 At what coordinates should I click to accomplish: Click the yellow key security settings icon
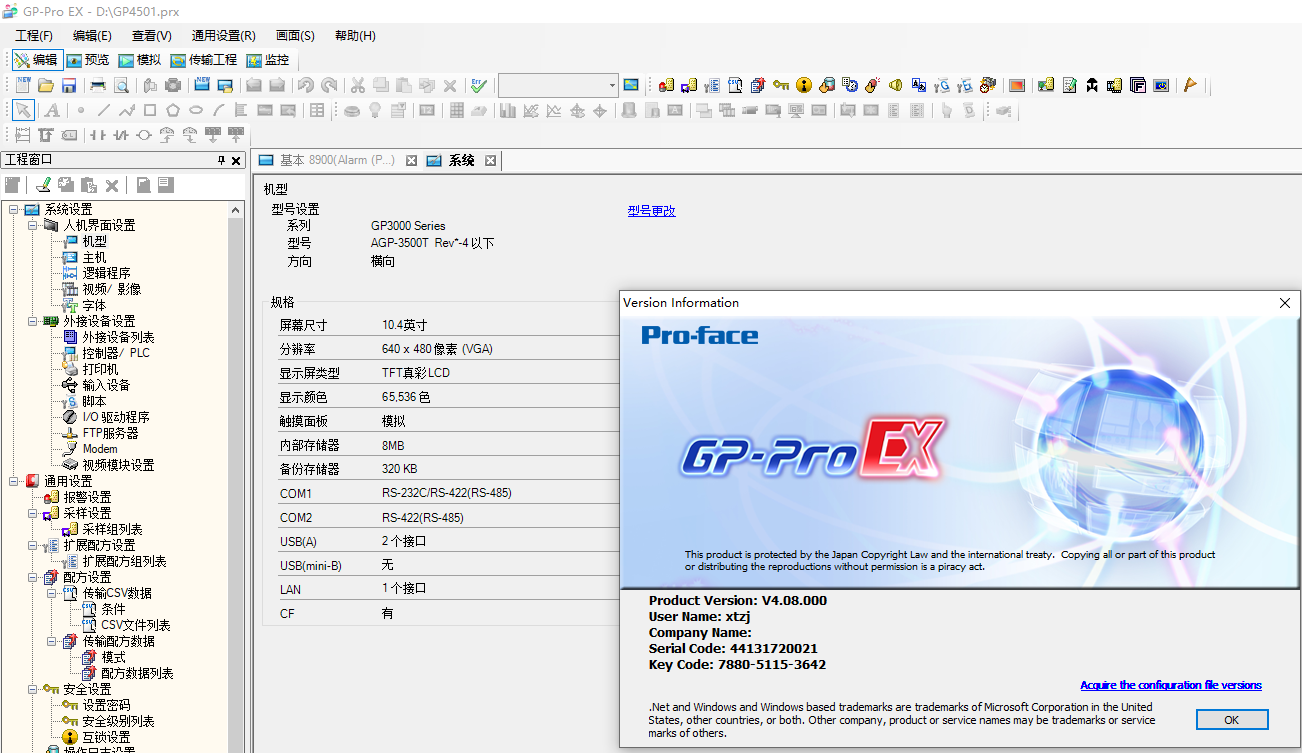coord(781,85)
